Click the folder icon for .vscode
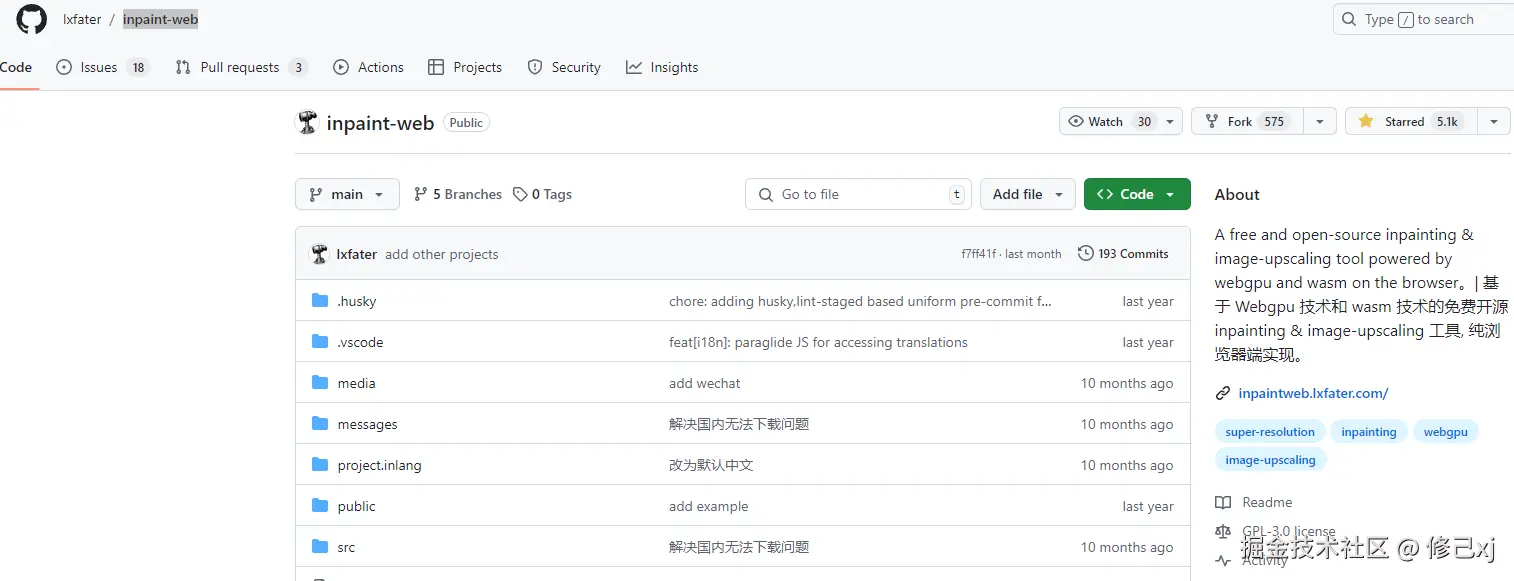Viewport: 1514px width, 581px height. 320,342
